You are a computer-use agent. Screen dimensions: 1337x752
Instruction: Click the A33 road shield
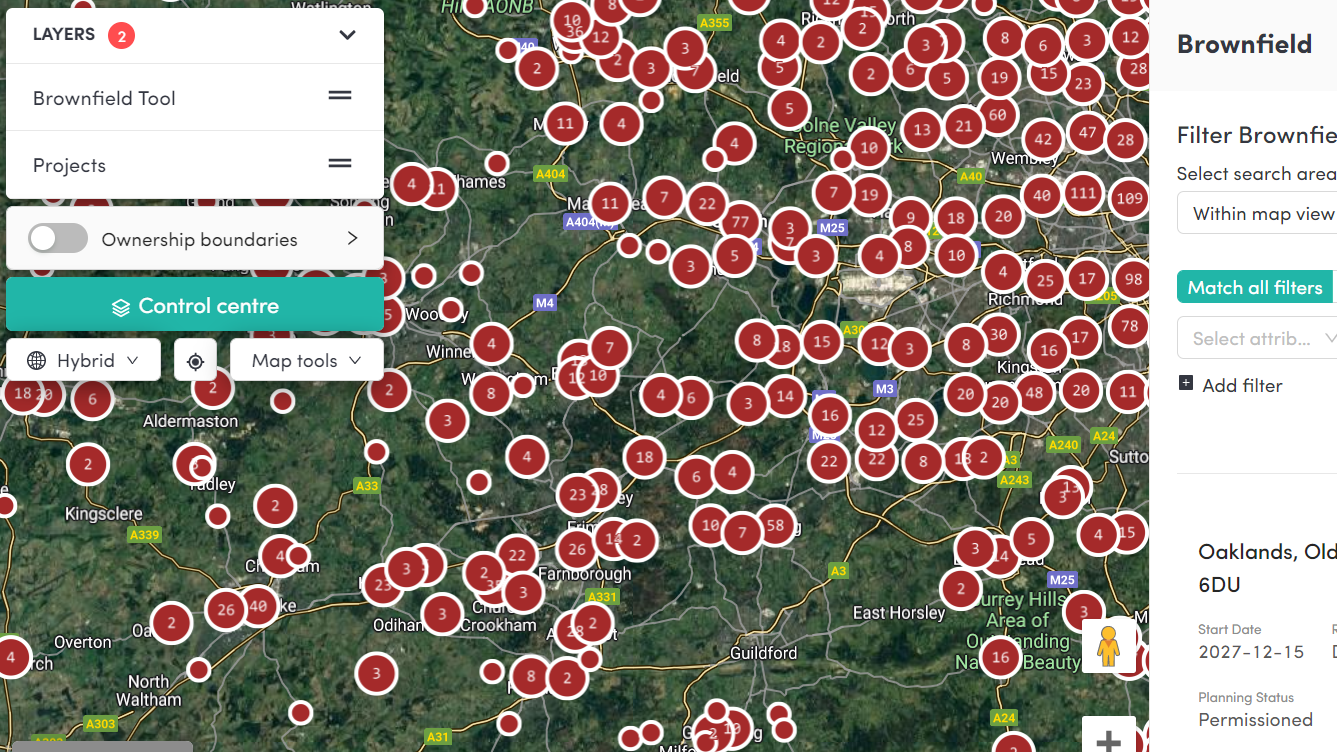(x=367, y=486)
